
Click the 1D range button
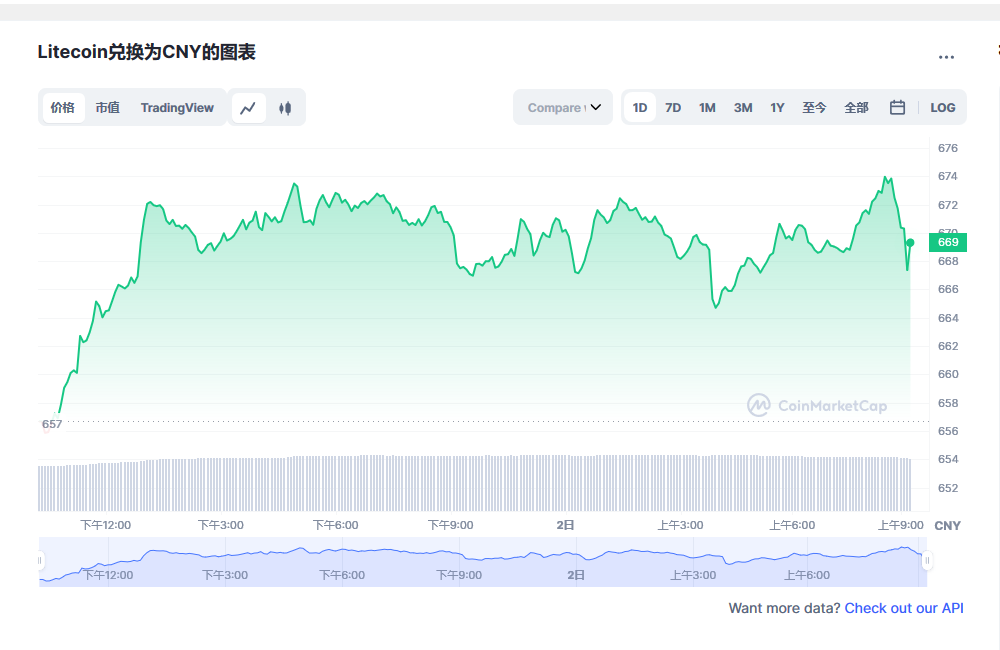[639, 107]
